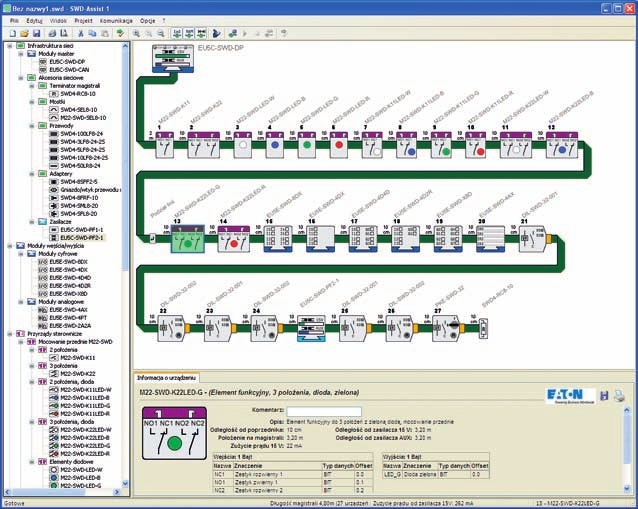
Task: Open the Edytuj menu
Action: [x=34, y=20]
